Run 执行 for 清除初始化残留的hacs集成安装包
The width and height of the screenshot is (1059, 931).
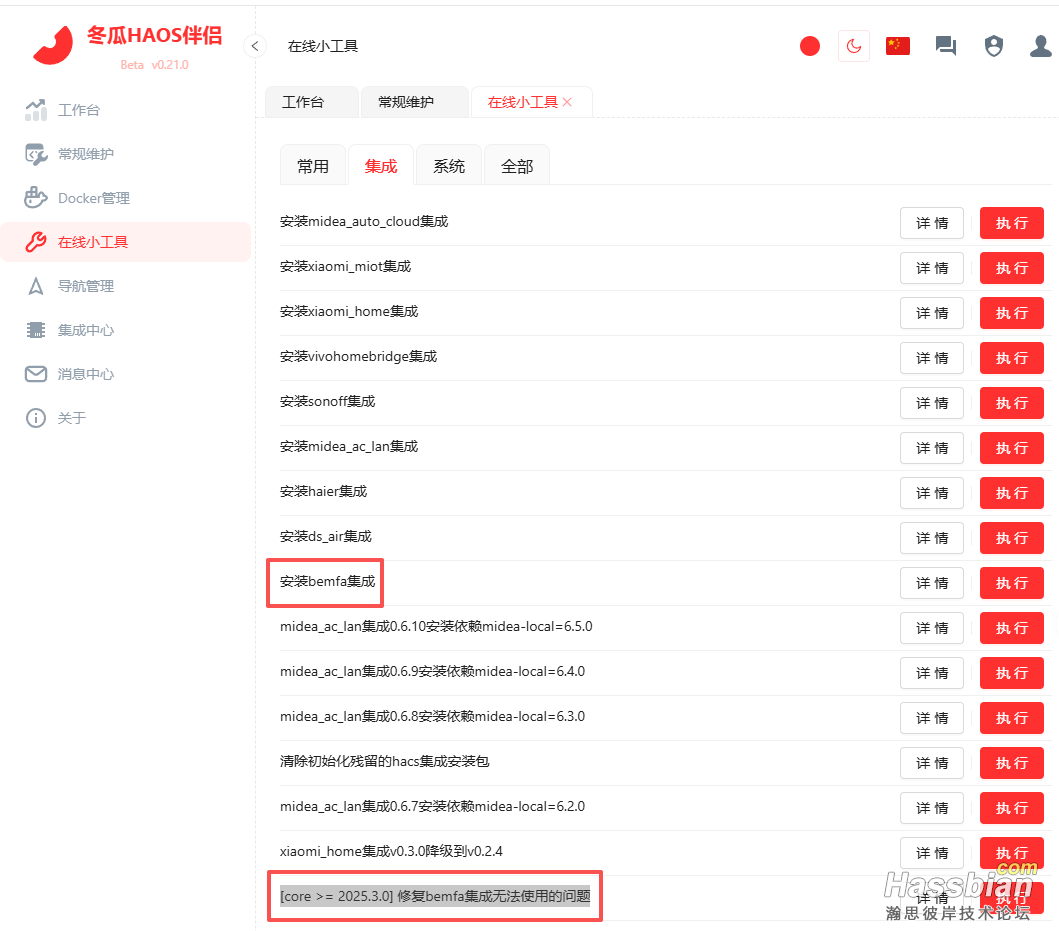pyautogui.click(x=1012, y=763)
